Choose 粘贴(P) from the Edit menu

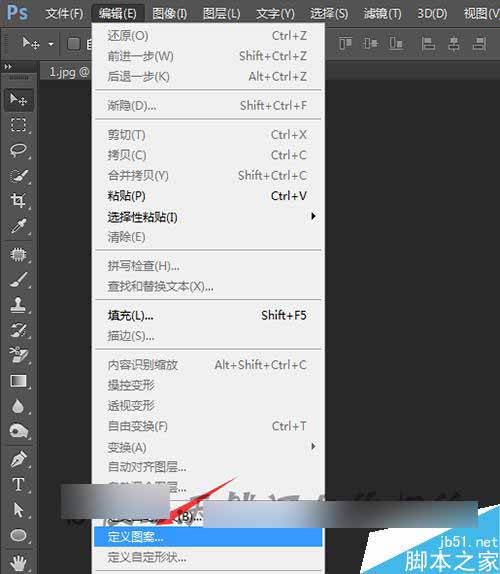click(x=208, y=196)
